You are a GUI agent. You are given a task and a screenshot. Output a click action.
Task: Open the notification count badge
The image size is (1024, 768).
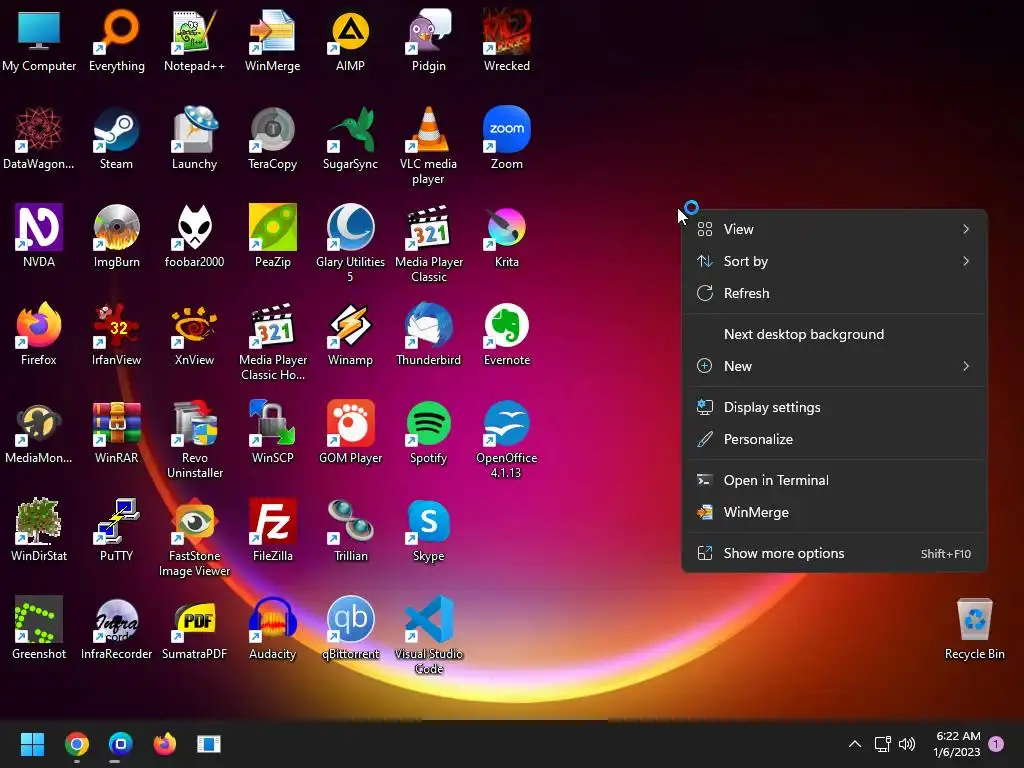tap(996, 744)
